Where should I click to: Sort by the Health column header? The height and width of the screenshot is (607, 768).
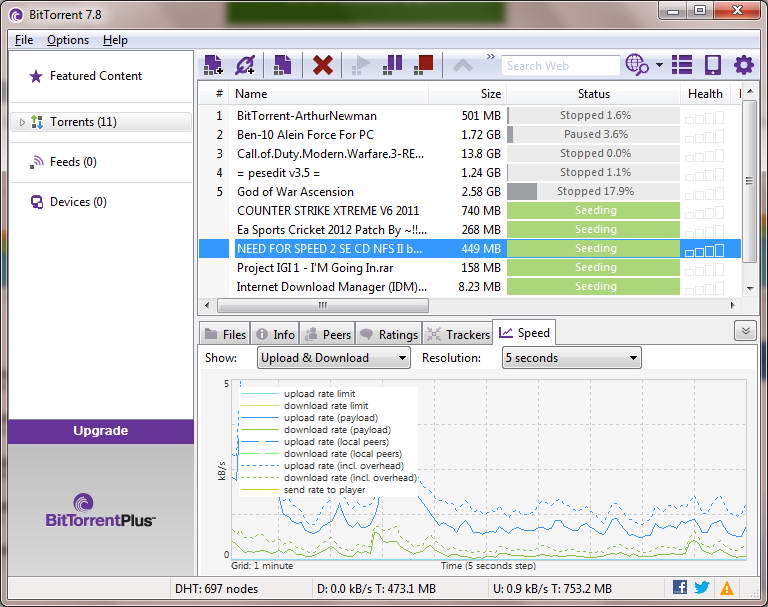(x=705, y=94)
